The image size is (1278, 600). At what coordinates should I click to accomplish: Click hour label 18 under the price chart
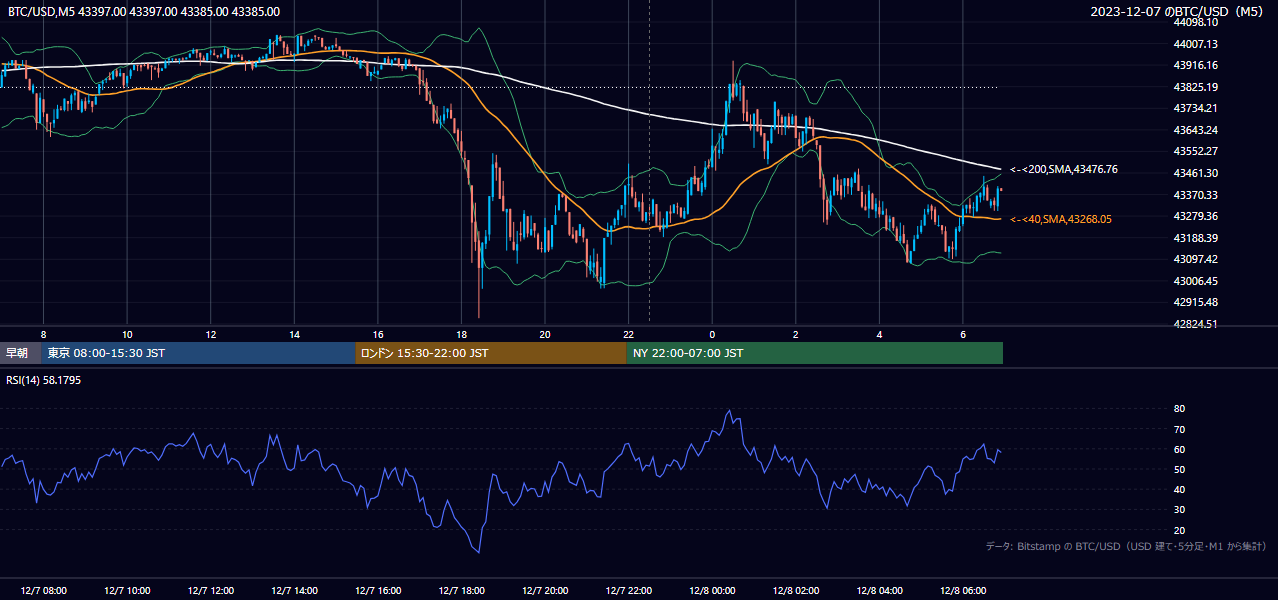461,334
